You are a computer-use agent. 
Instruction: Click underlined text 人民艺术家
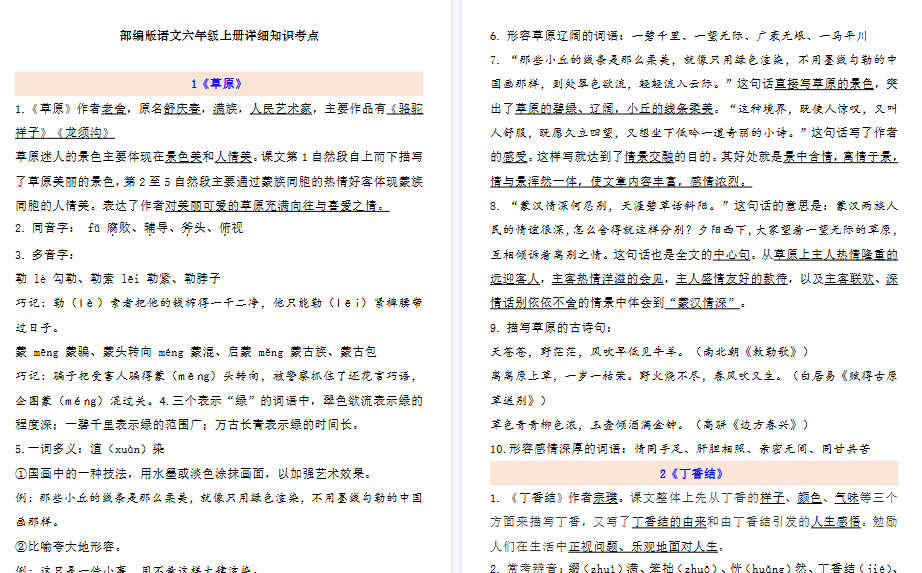pos(281,109)
